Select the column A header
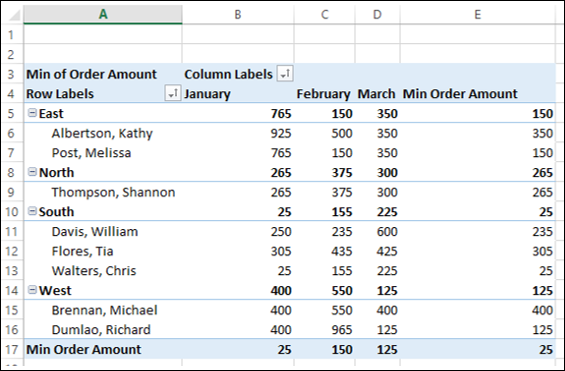Viewport: 565px width, 371px height. click(x=103, y=14)
